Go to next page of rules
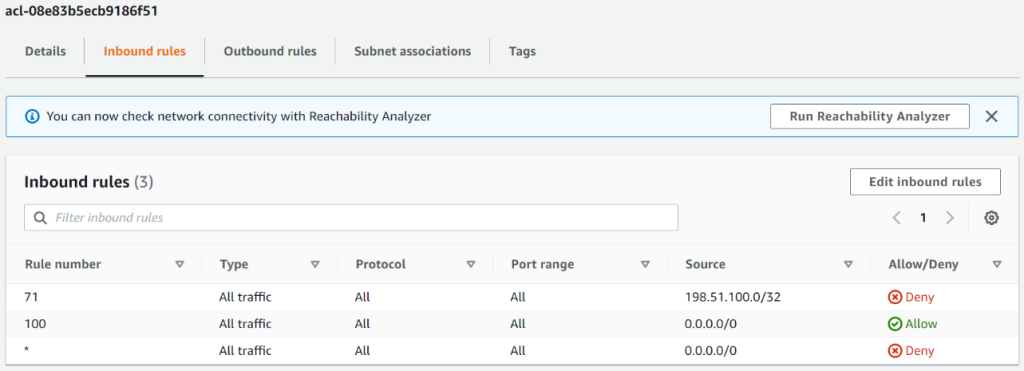Viewport: 1024px width, 371px height. [950, 218]
